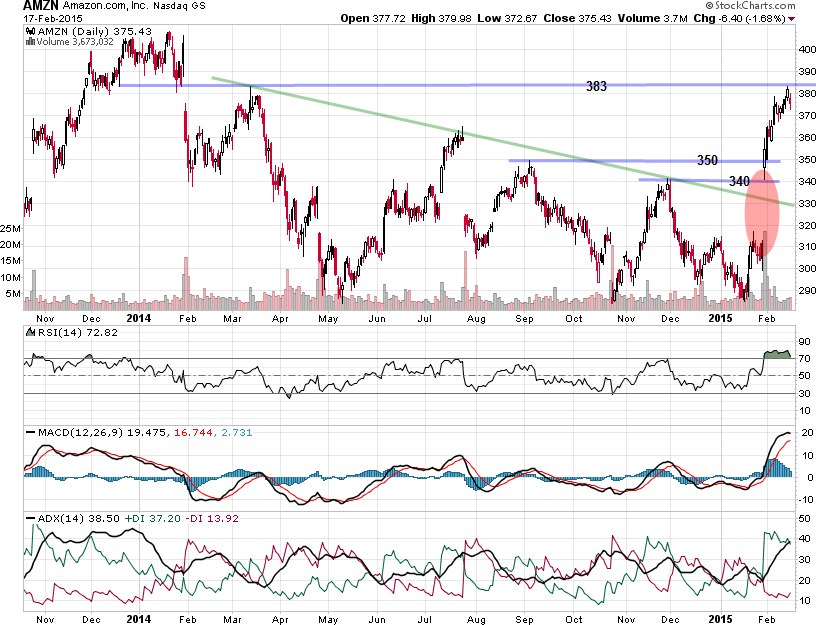
Task: Click the 400 price axis label
Action: pos(807,50)
